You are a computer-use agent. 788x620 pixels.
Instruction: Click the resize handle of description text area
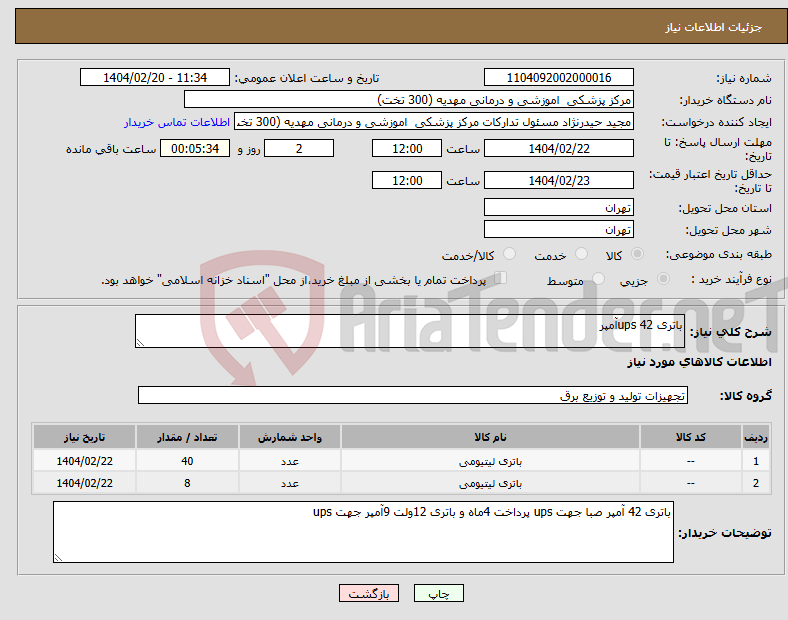point(140,343)
